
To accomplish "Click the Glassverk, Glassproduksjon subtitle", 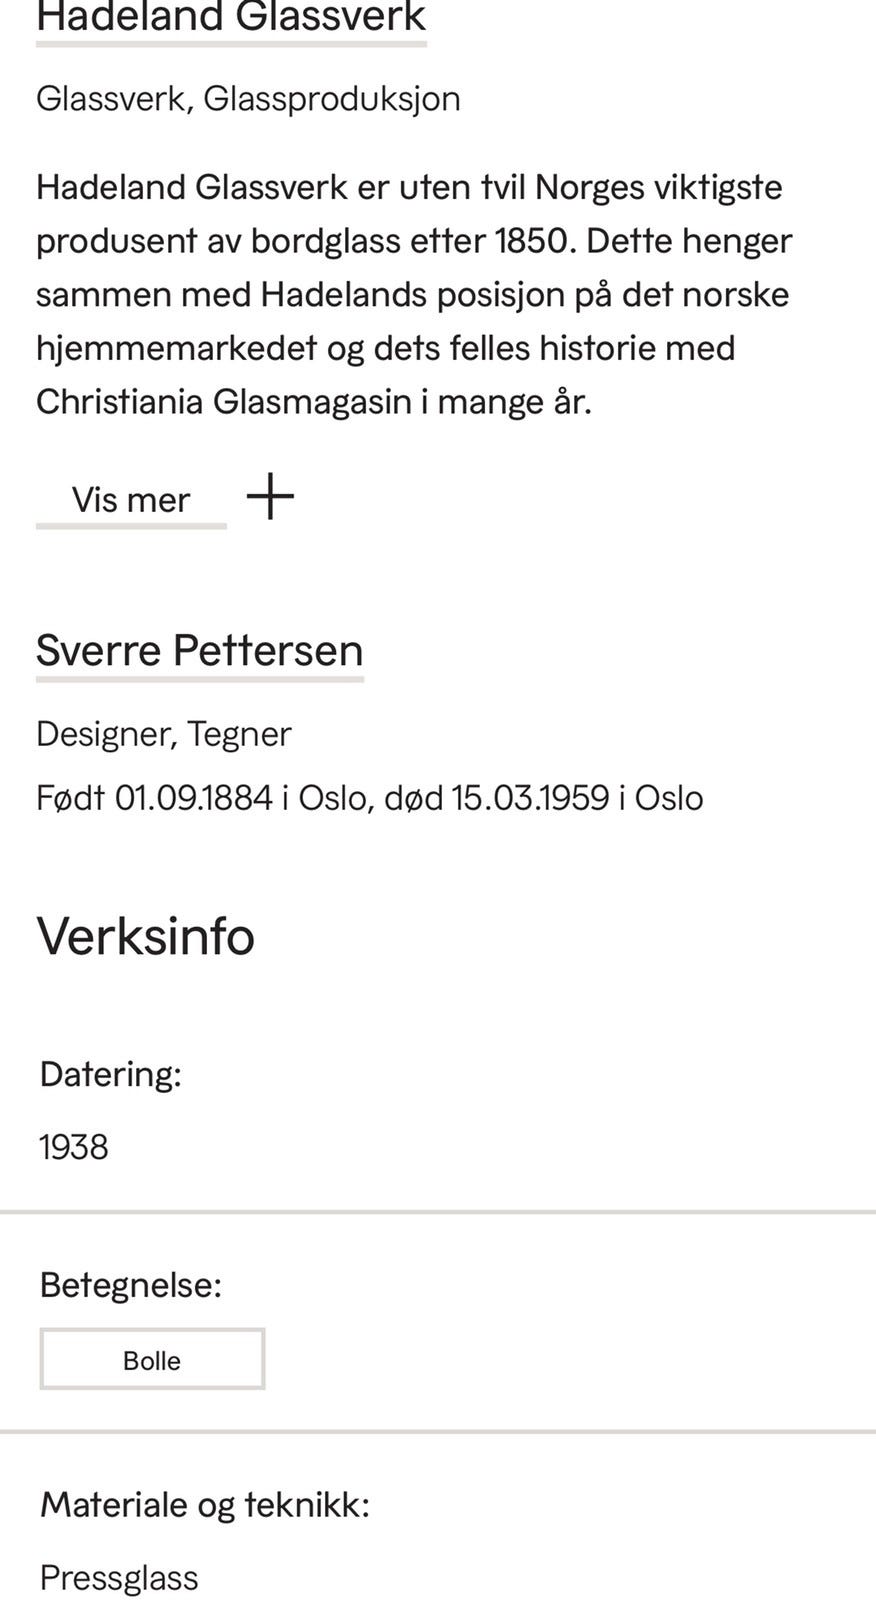I will tap(248, 99).
